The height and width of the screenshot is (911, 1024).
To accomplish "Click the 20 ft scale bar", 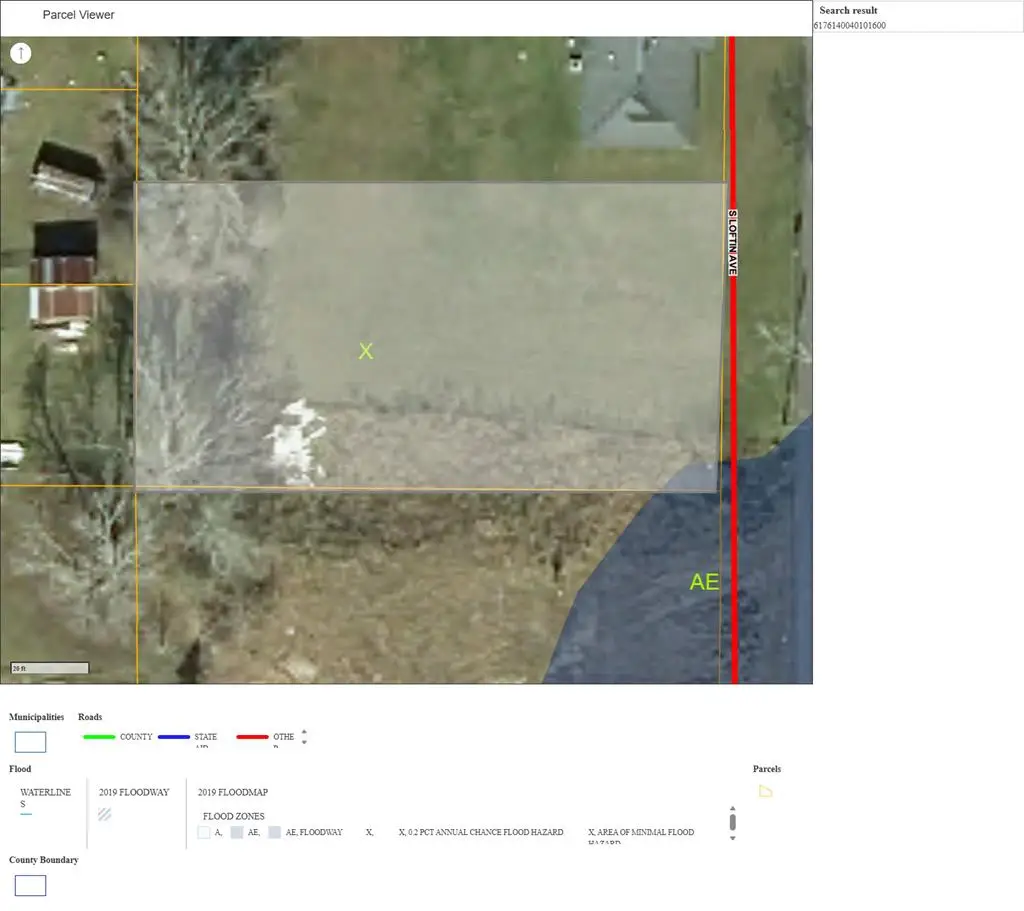I will pos(50,668).
